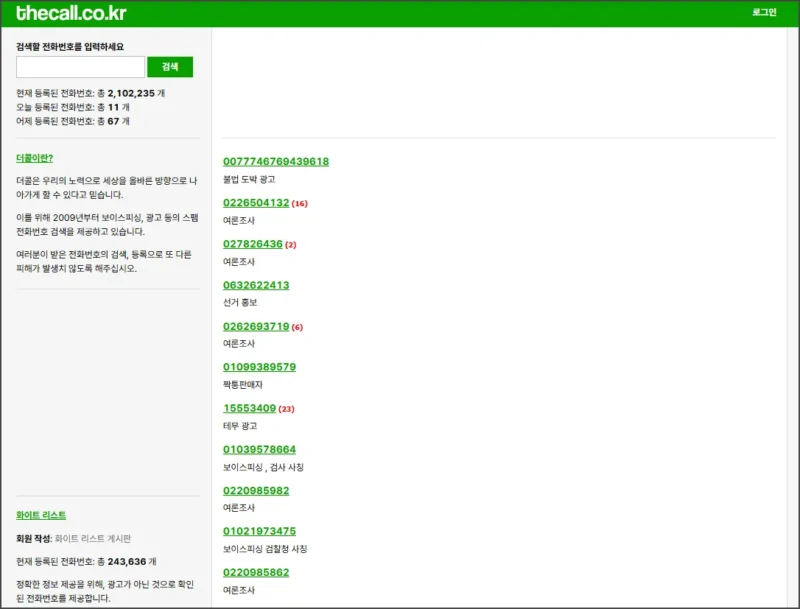Image resolution: width=800 pixels, height=609 pixels.
Task: Open the 15553409 entry
Action: 249,408
